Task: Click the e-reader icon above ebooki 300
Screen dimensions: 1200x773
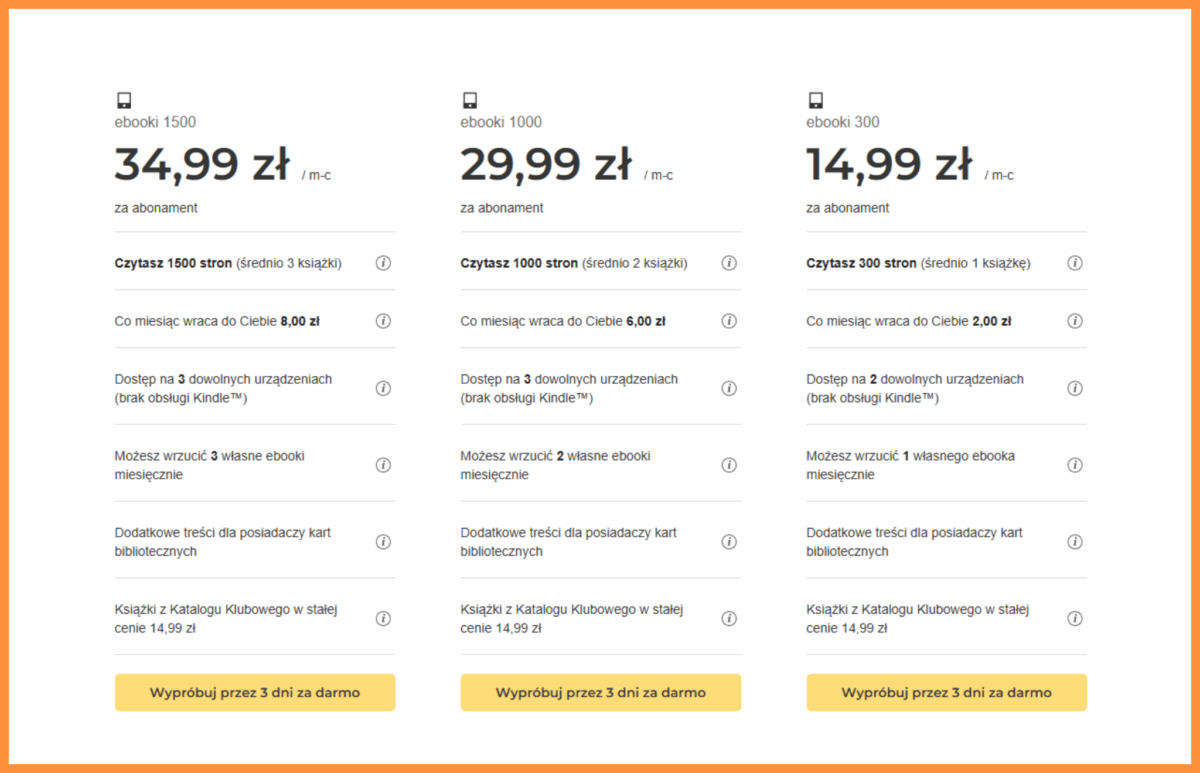Action: [x=816, y=100]
